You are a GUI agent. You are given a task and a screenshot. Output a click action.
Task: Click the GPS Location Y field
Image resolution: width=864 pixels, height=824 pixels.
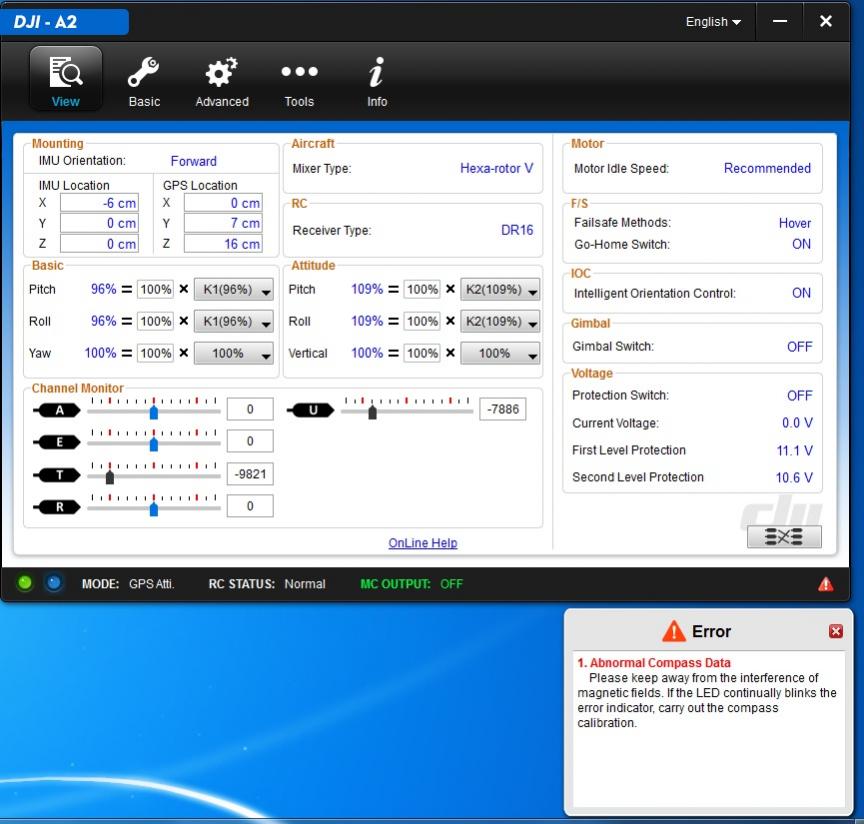point(223,223)
